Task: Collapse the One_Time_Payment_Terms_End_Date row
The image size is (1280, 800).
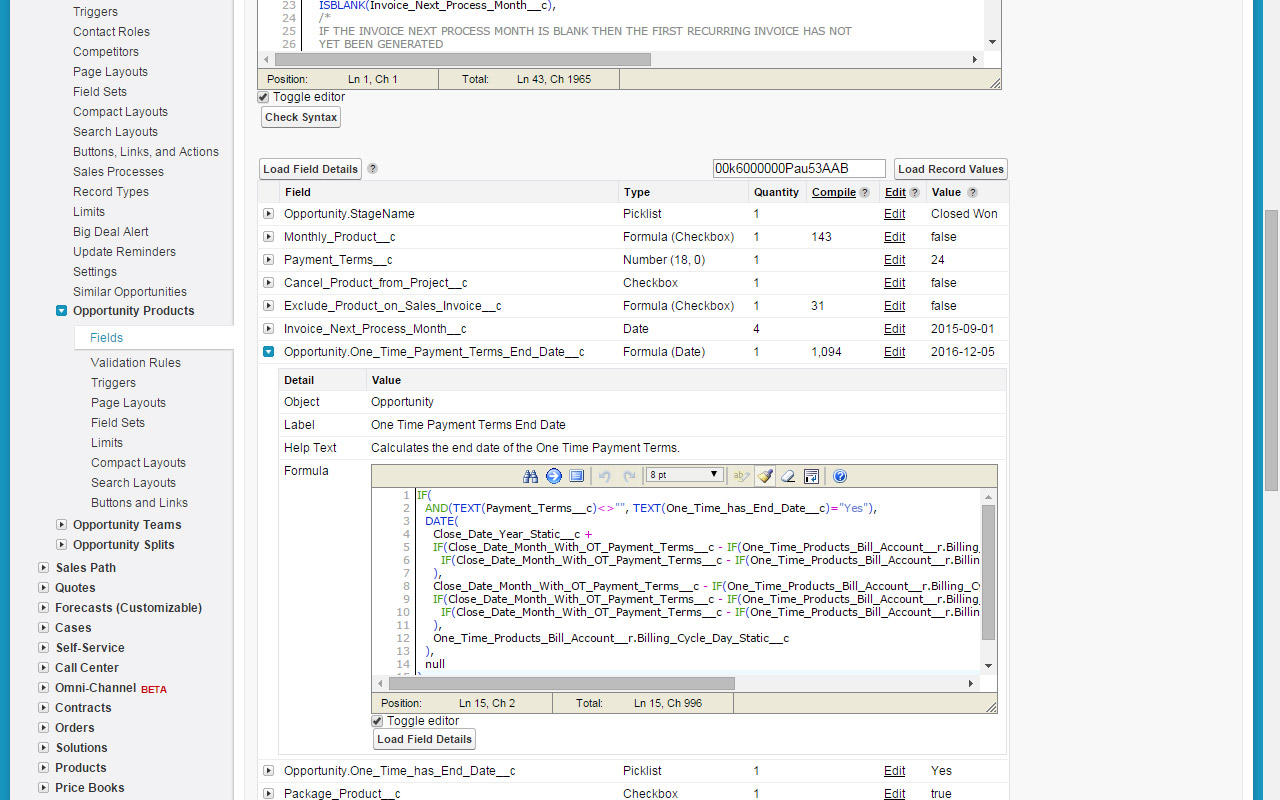Action: [268, 352]
